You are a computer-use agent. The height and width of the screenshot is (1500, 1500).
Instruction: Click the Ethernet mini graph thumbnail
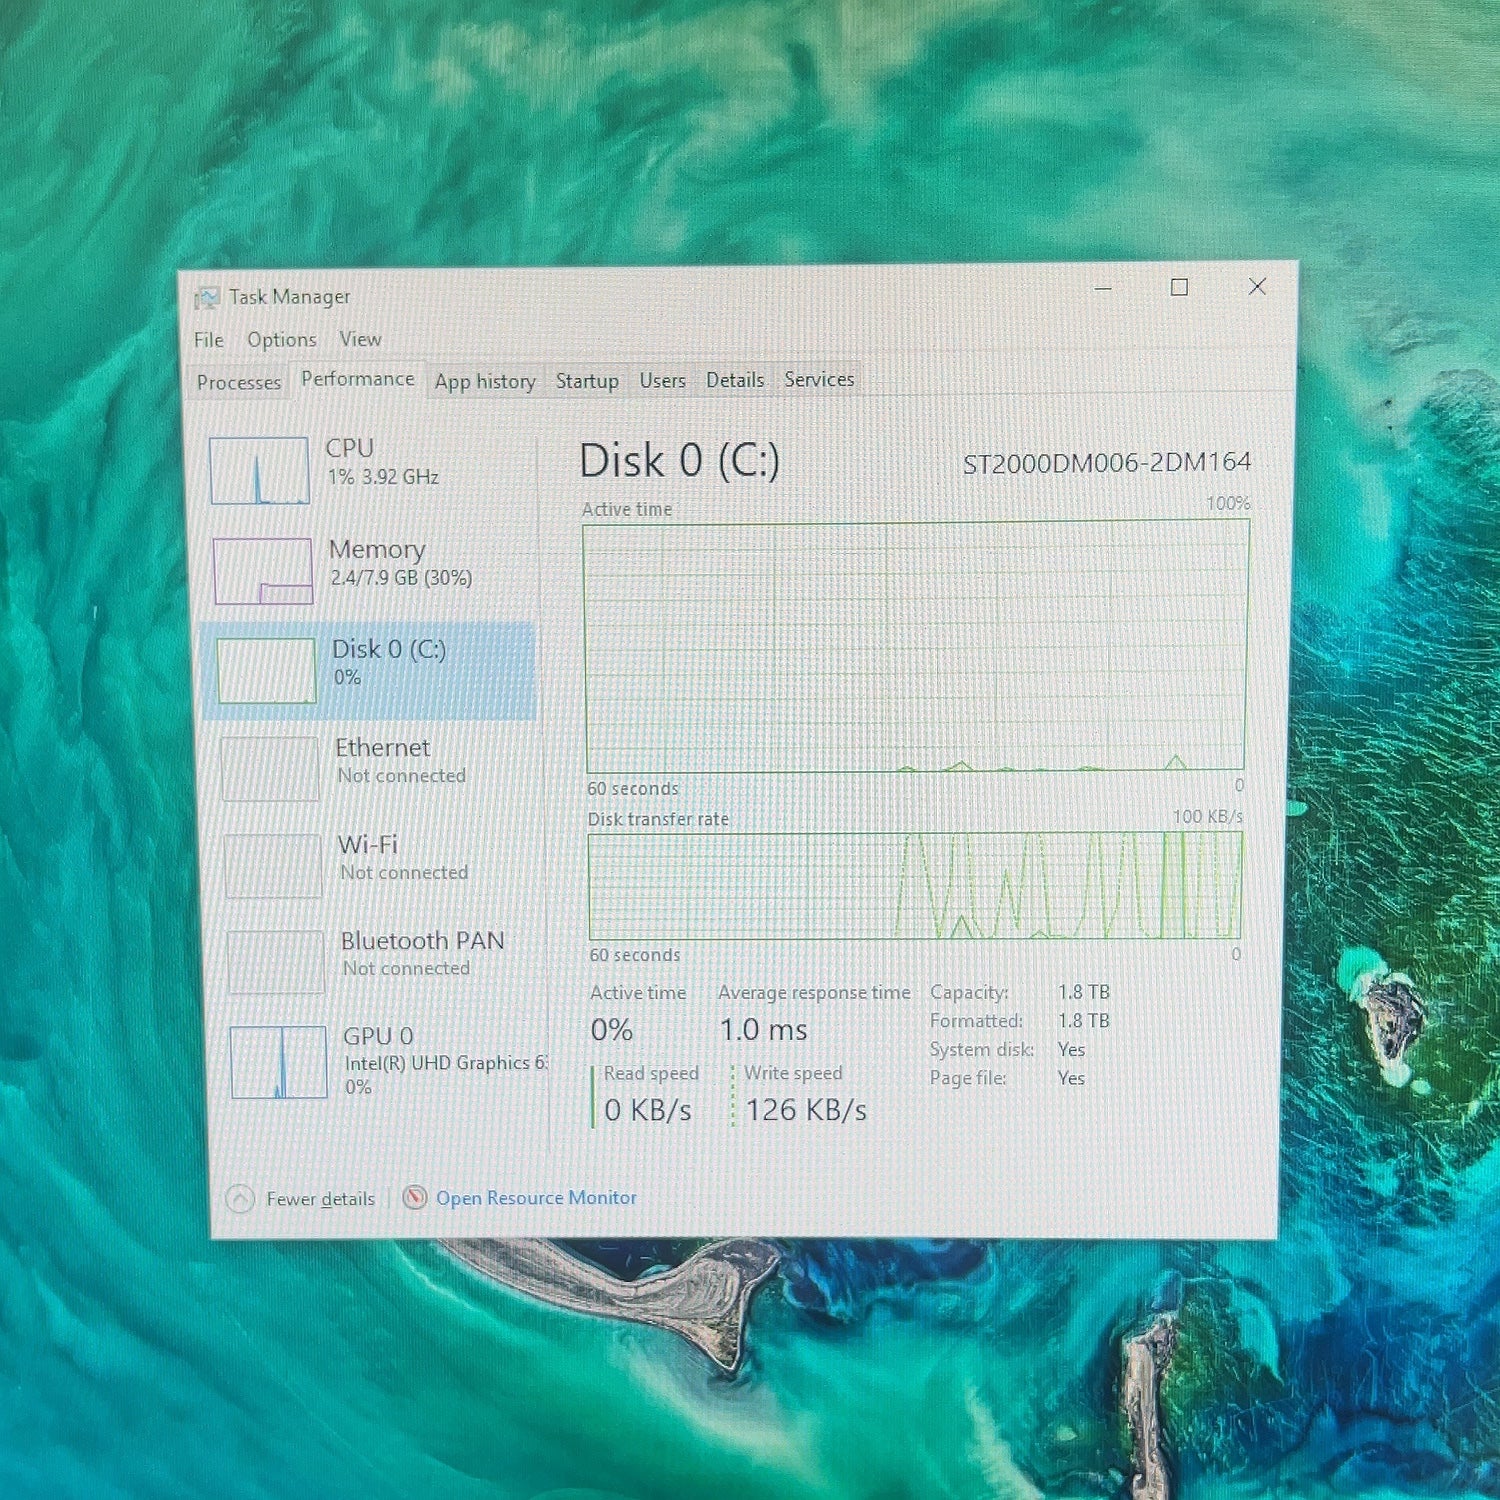270,769
